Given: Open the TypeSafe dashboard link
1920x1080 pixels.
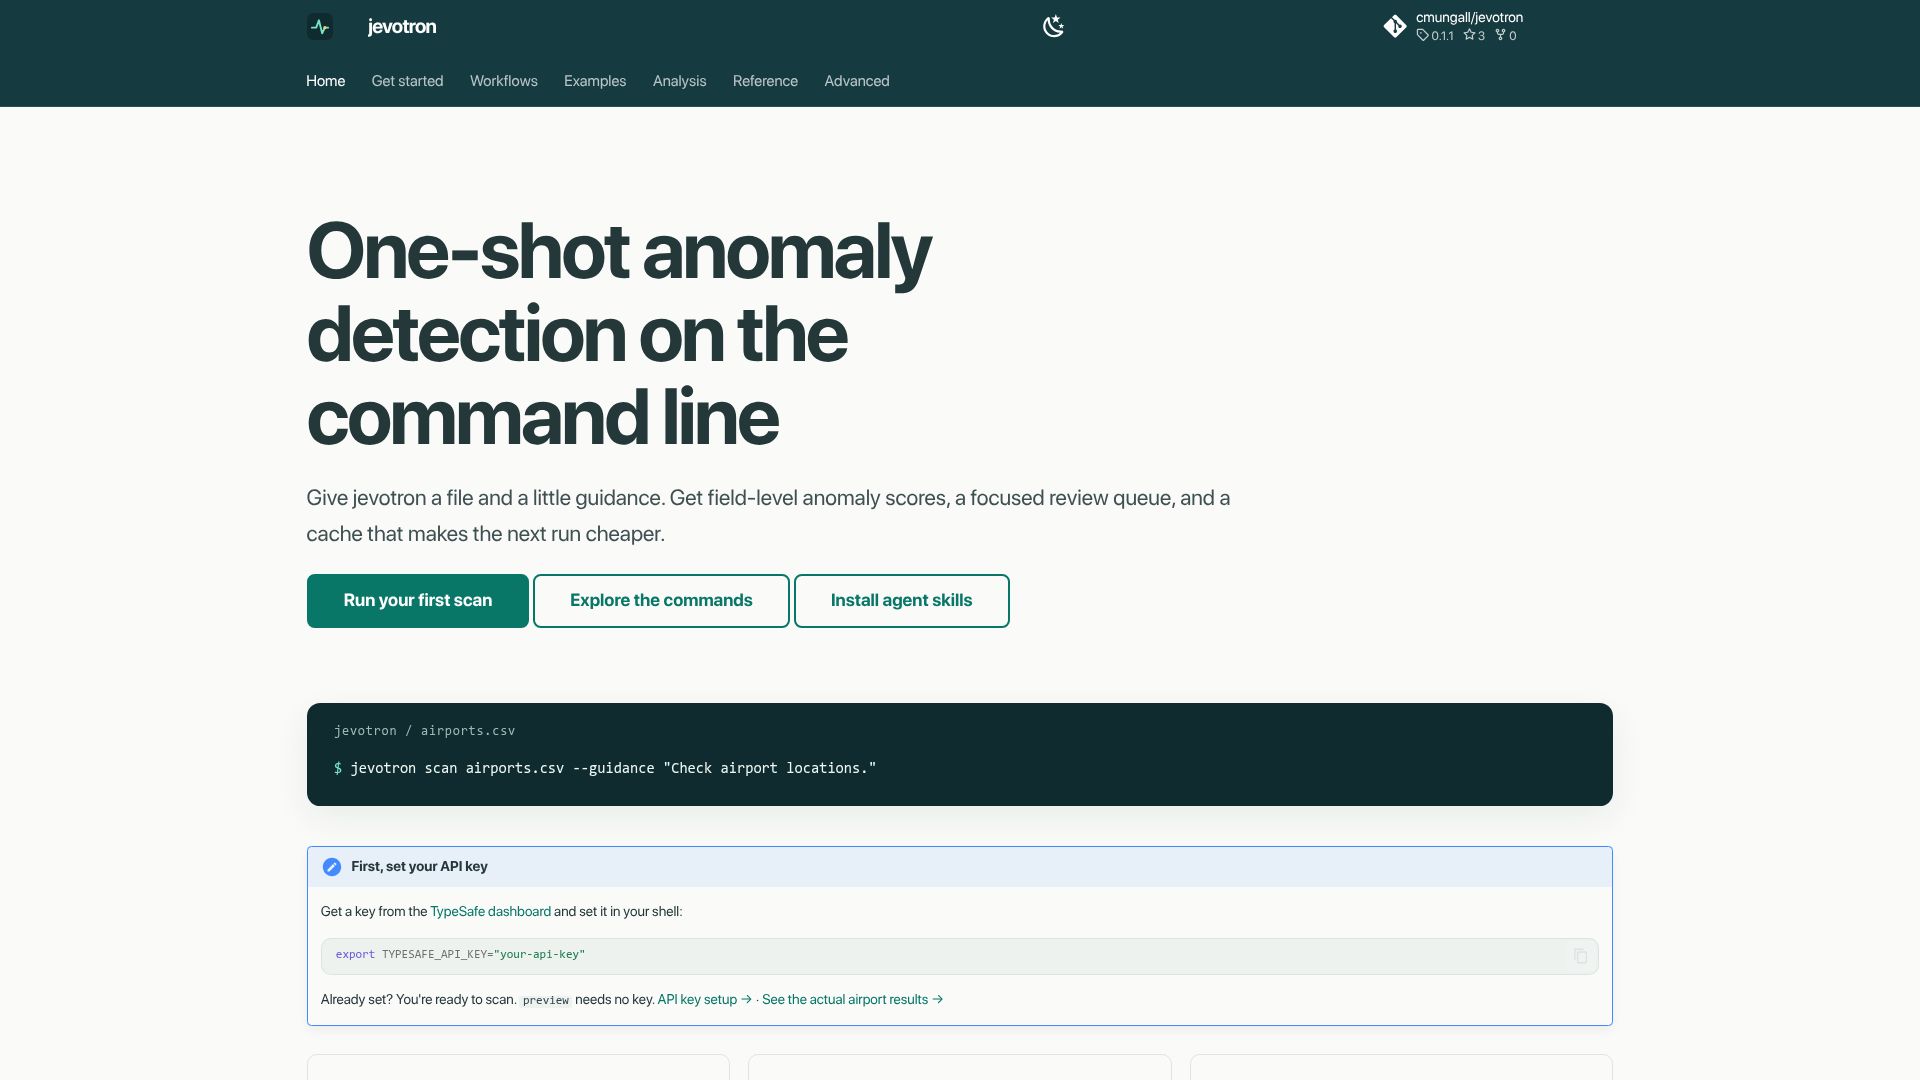Looking at the screenshot, I should pyautogui.click(x=490, y=912).
